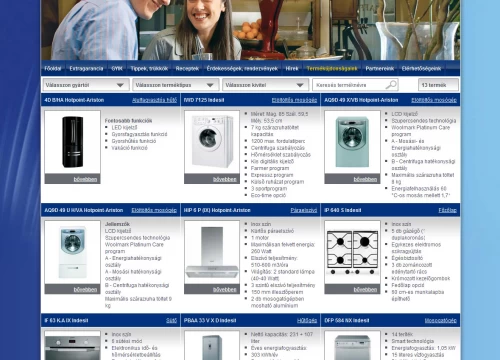Open the Válasszon gyártót dropdown
The image size is (500, 360).
[86, 85]
